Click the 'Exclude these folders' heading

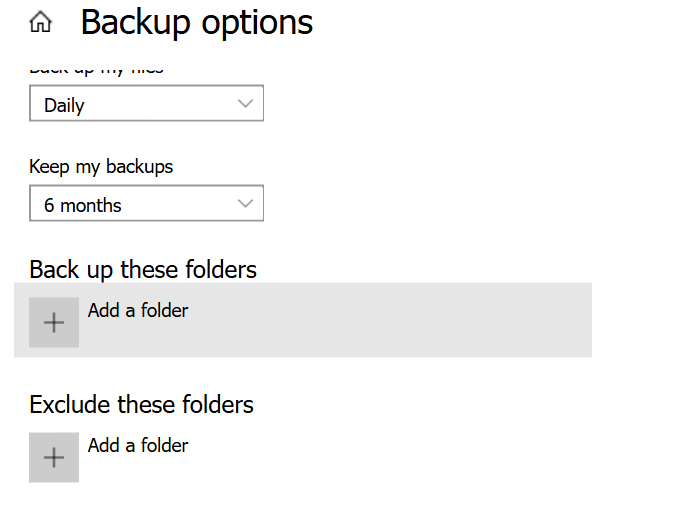click(x=141, y=404)
